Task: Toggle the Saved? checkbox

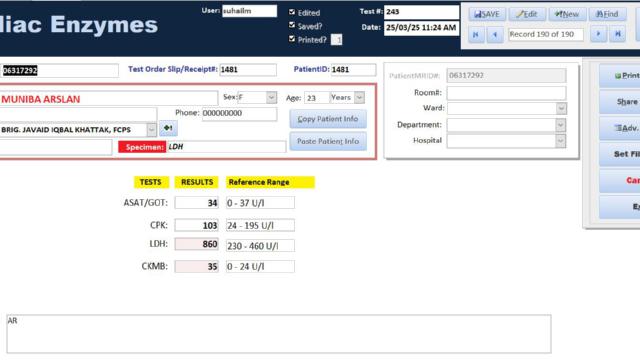Action: tap(292, 25)
